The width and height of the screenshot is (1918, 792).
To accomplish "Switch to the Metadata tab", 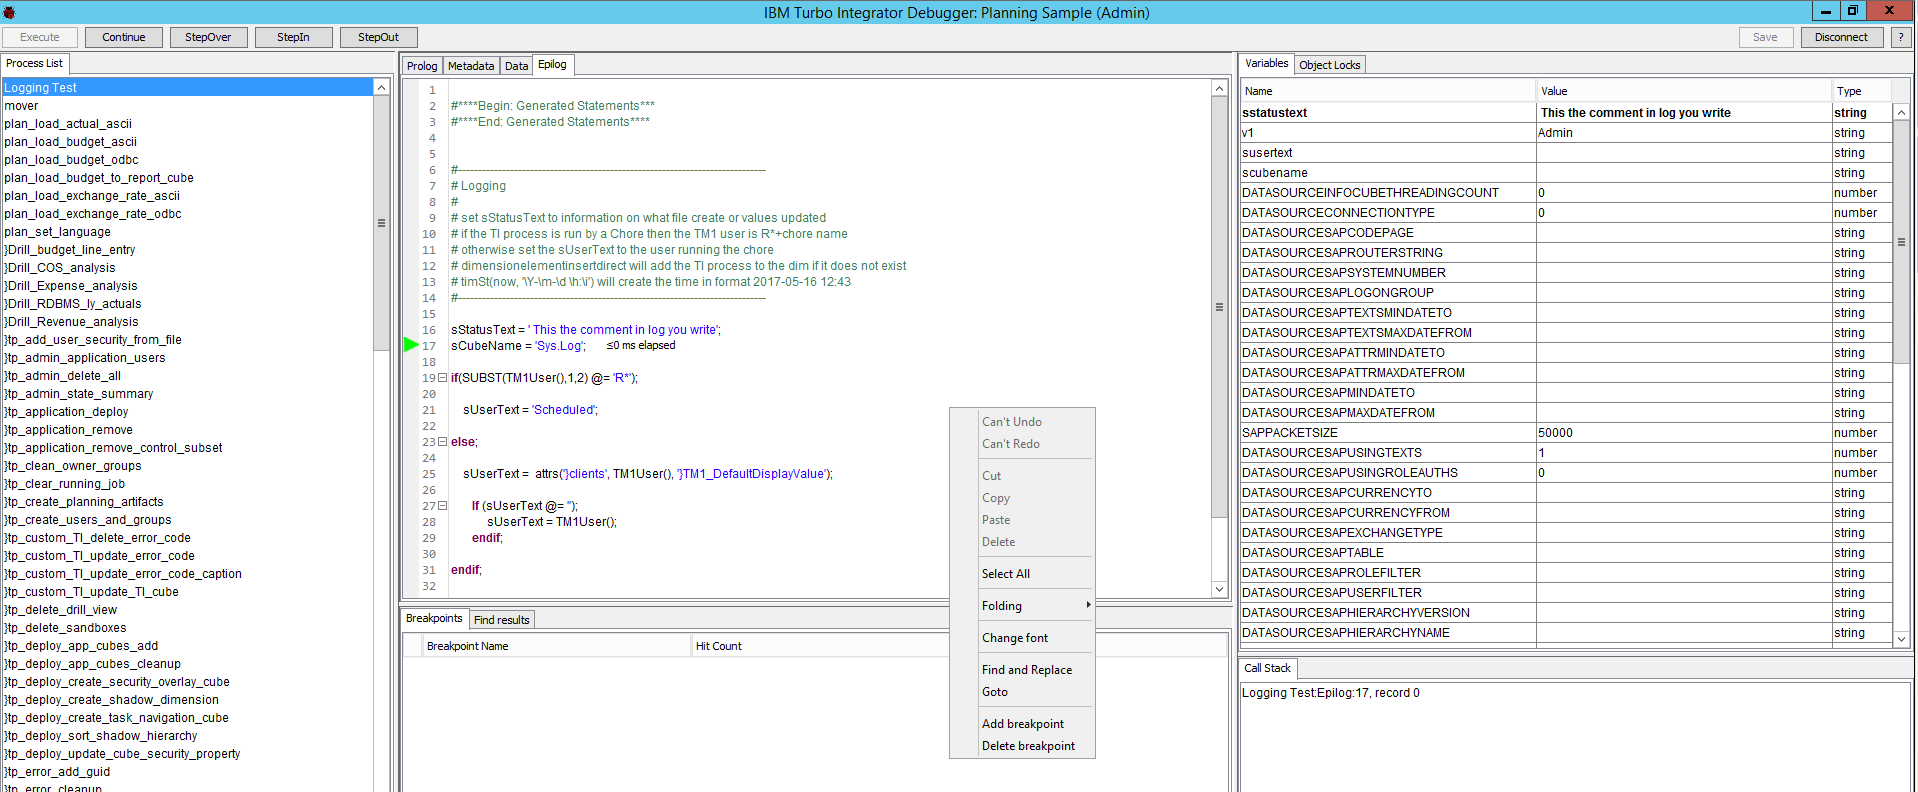I will tap(471, 66).
